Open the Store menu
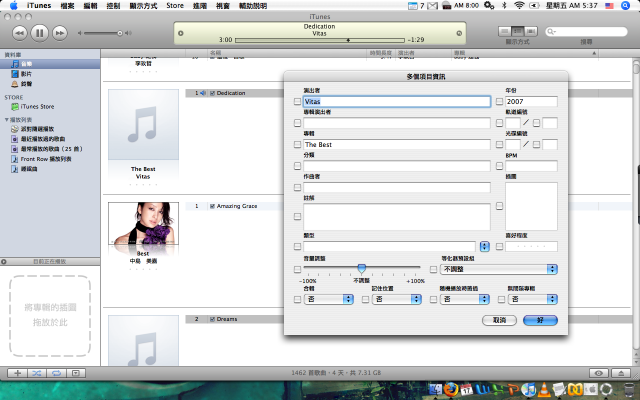 pyautogui.click(x=175, y=6)
